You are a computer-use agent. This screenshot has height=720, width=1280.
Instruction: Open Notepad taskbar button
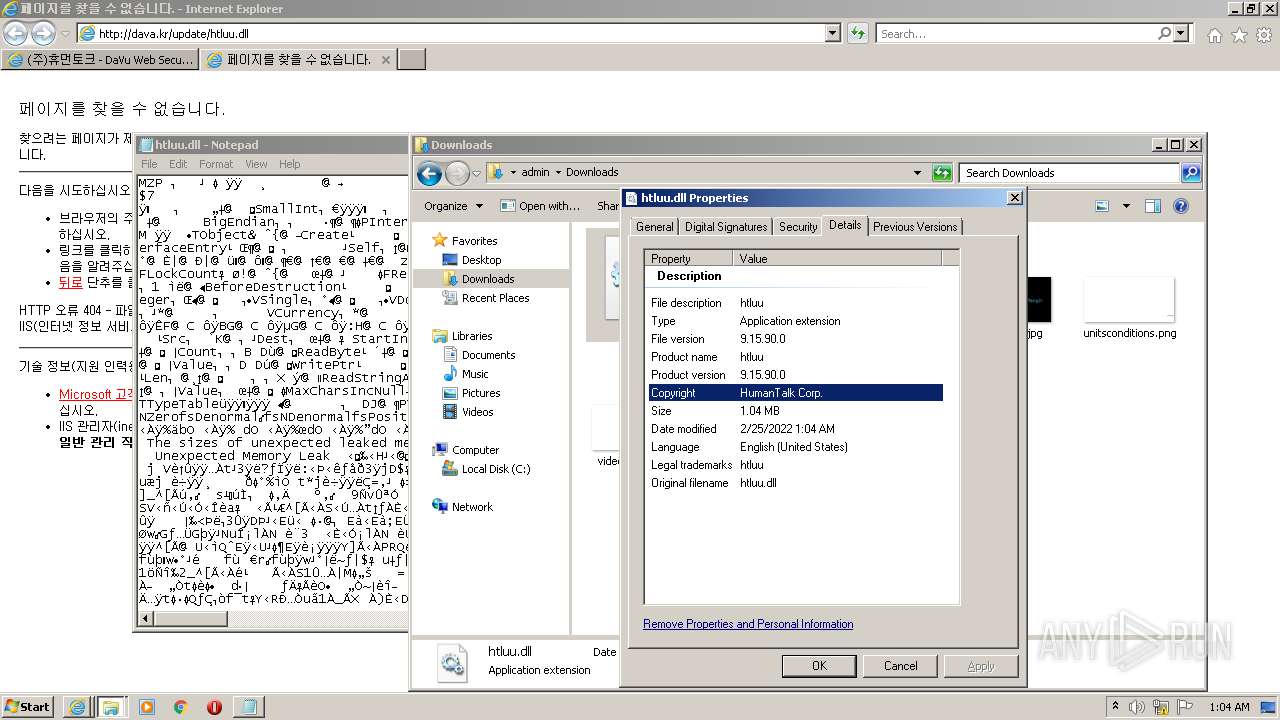pyautogui.click(x=248, y=707)
